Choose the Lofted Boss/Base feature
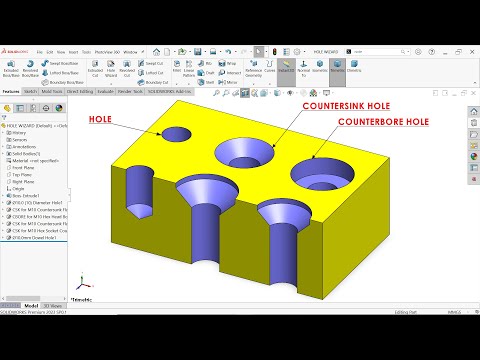Image resolution: width=480 pixels, height=360 pixels. click(61, 73)
